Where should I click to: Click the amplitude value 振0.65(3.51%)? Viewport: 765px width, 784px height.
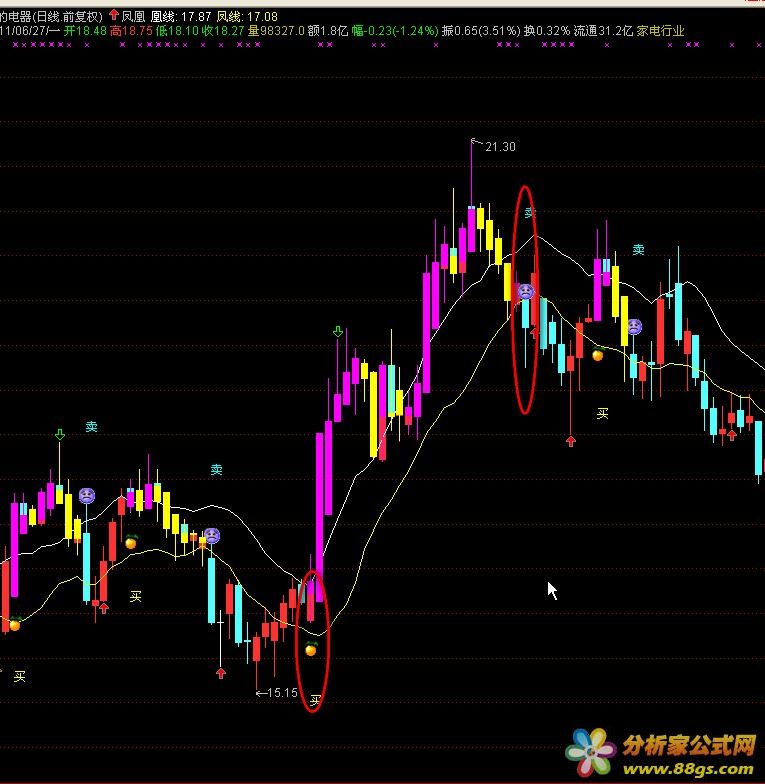tap(481, 31)
